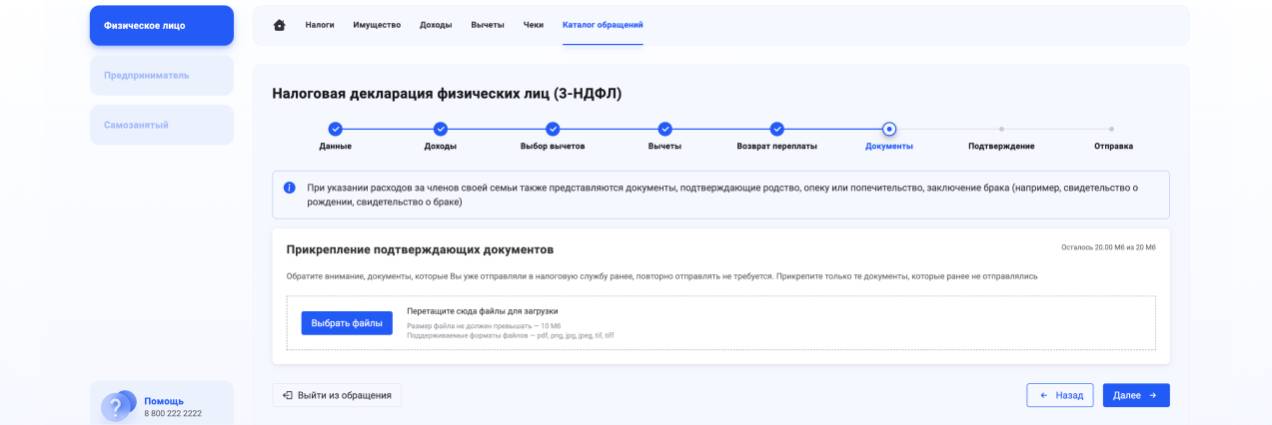The width and height of the screenshot is (1272, 425).
Task: Open the Имущество tab
Action: coord(377,25)
